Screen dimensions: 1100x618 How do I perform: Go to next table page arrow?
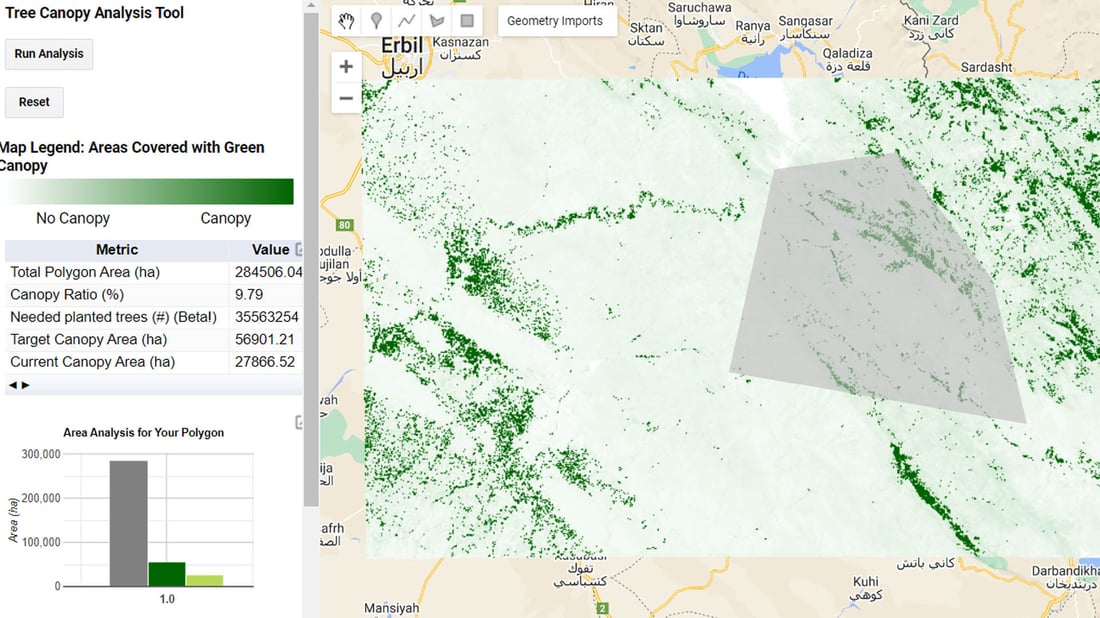click(x=26, y=385)
